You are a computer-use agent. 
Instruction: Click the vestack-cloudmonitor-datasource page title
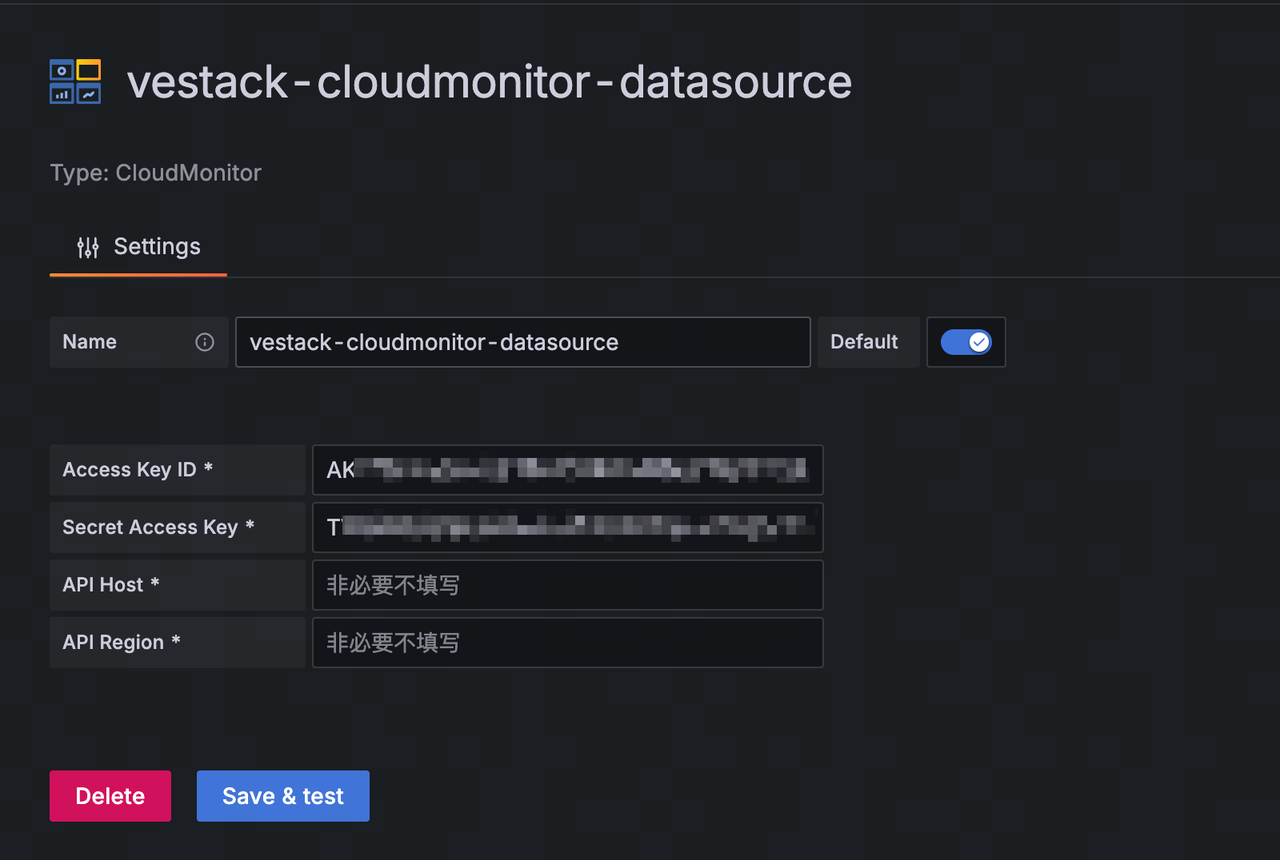490,82
